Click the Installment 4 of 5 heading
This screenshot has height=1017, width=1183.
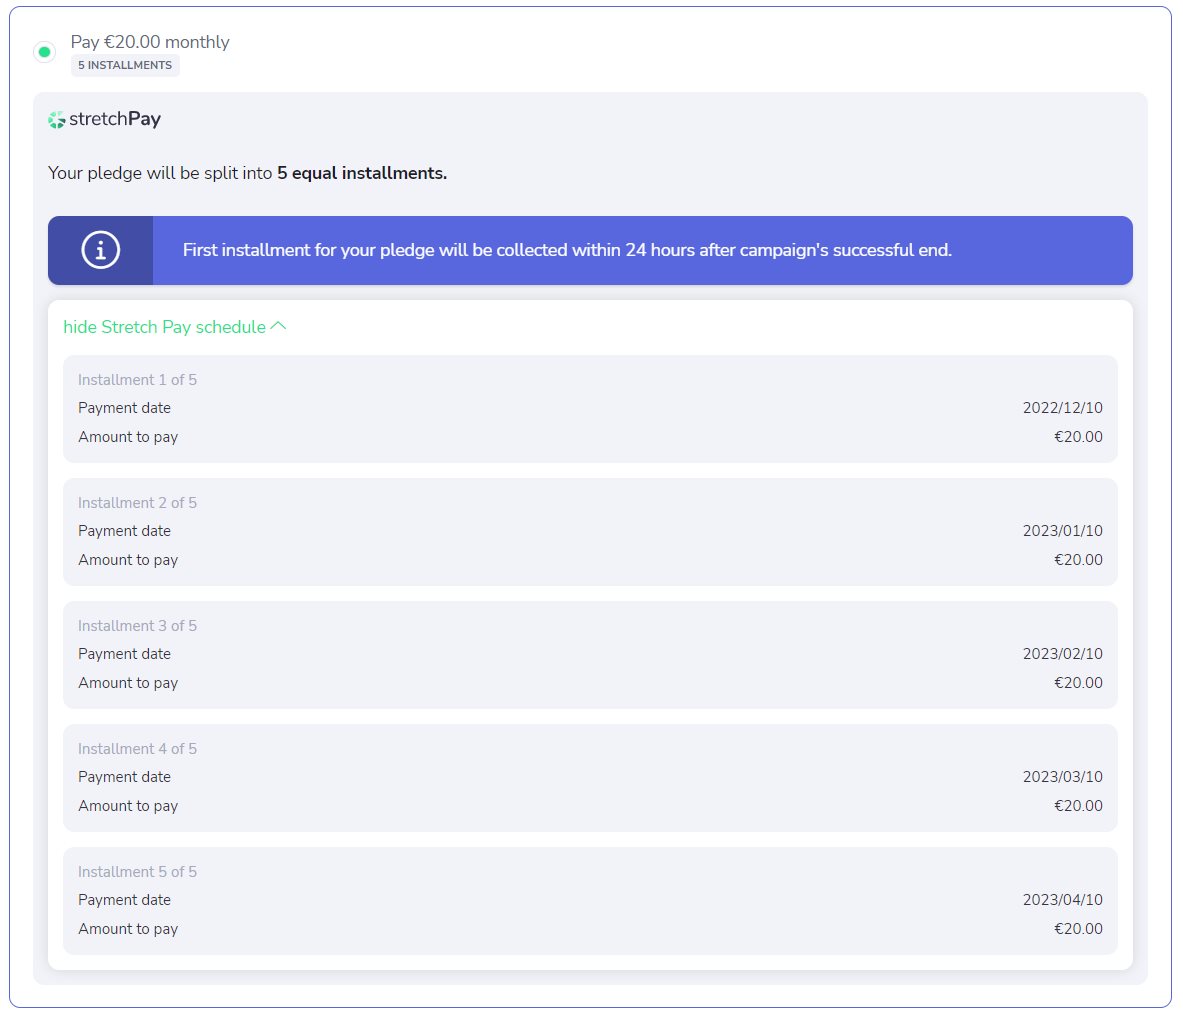(x=137, y=748)
